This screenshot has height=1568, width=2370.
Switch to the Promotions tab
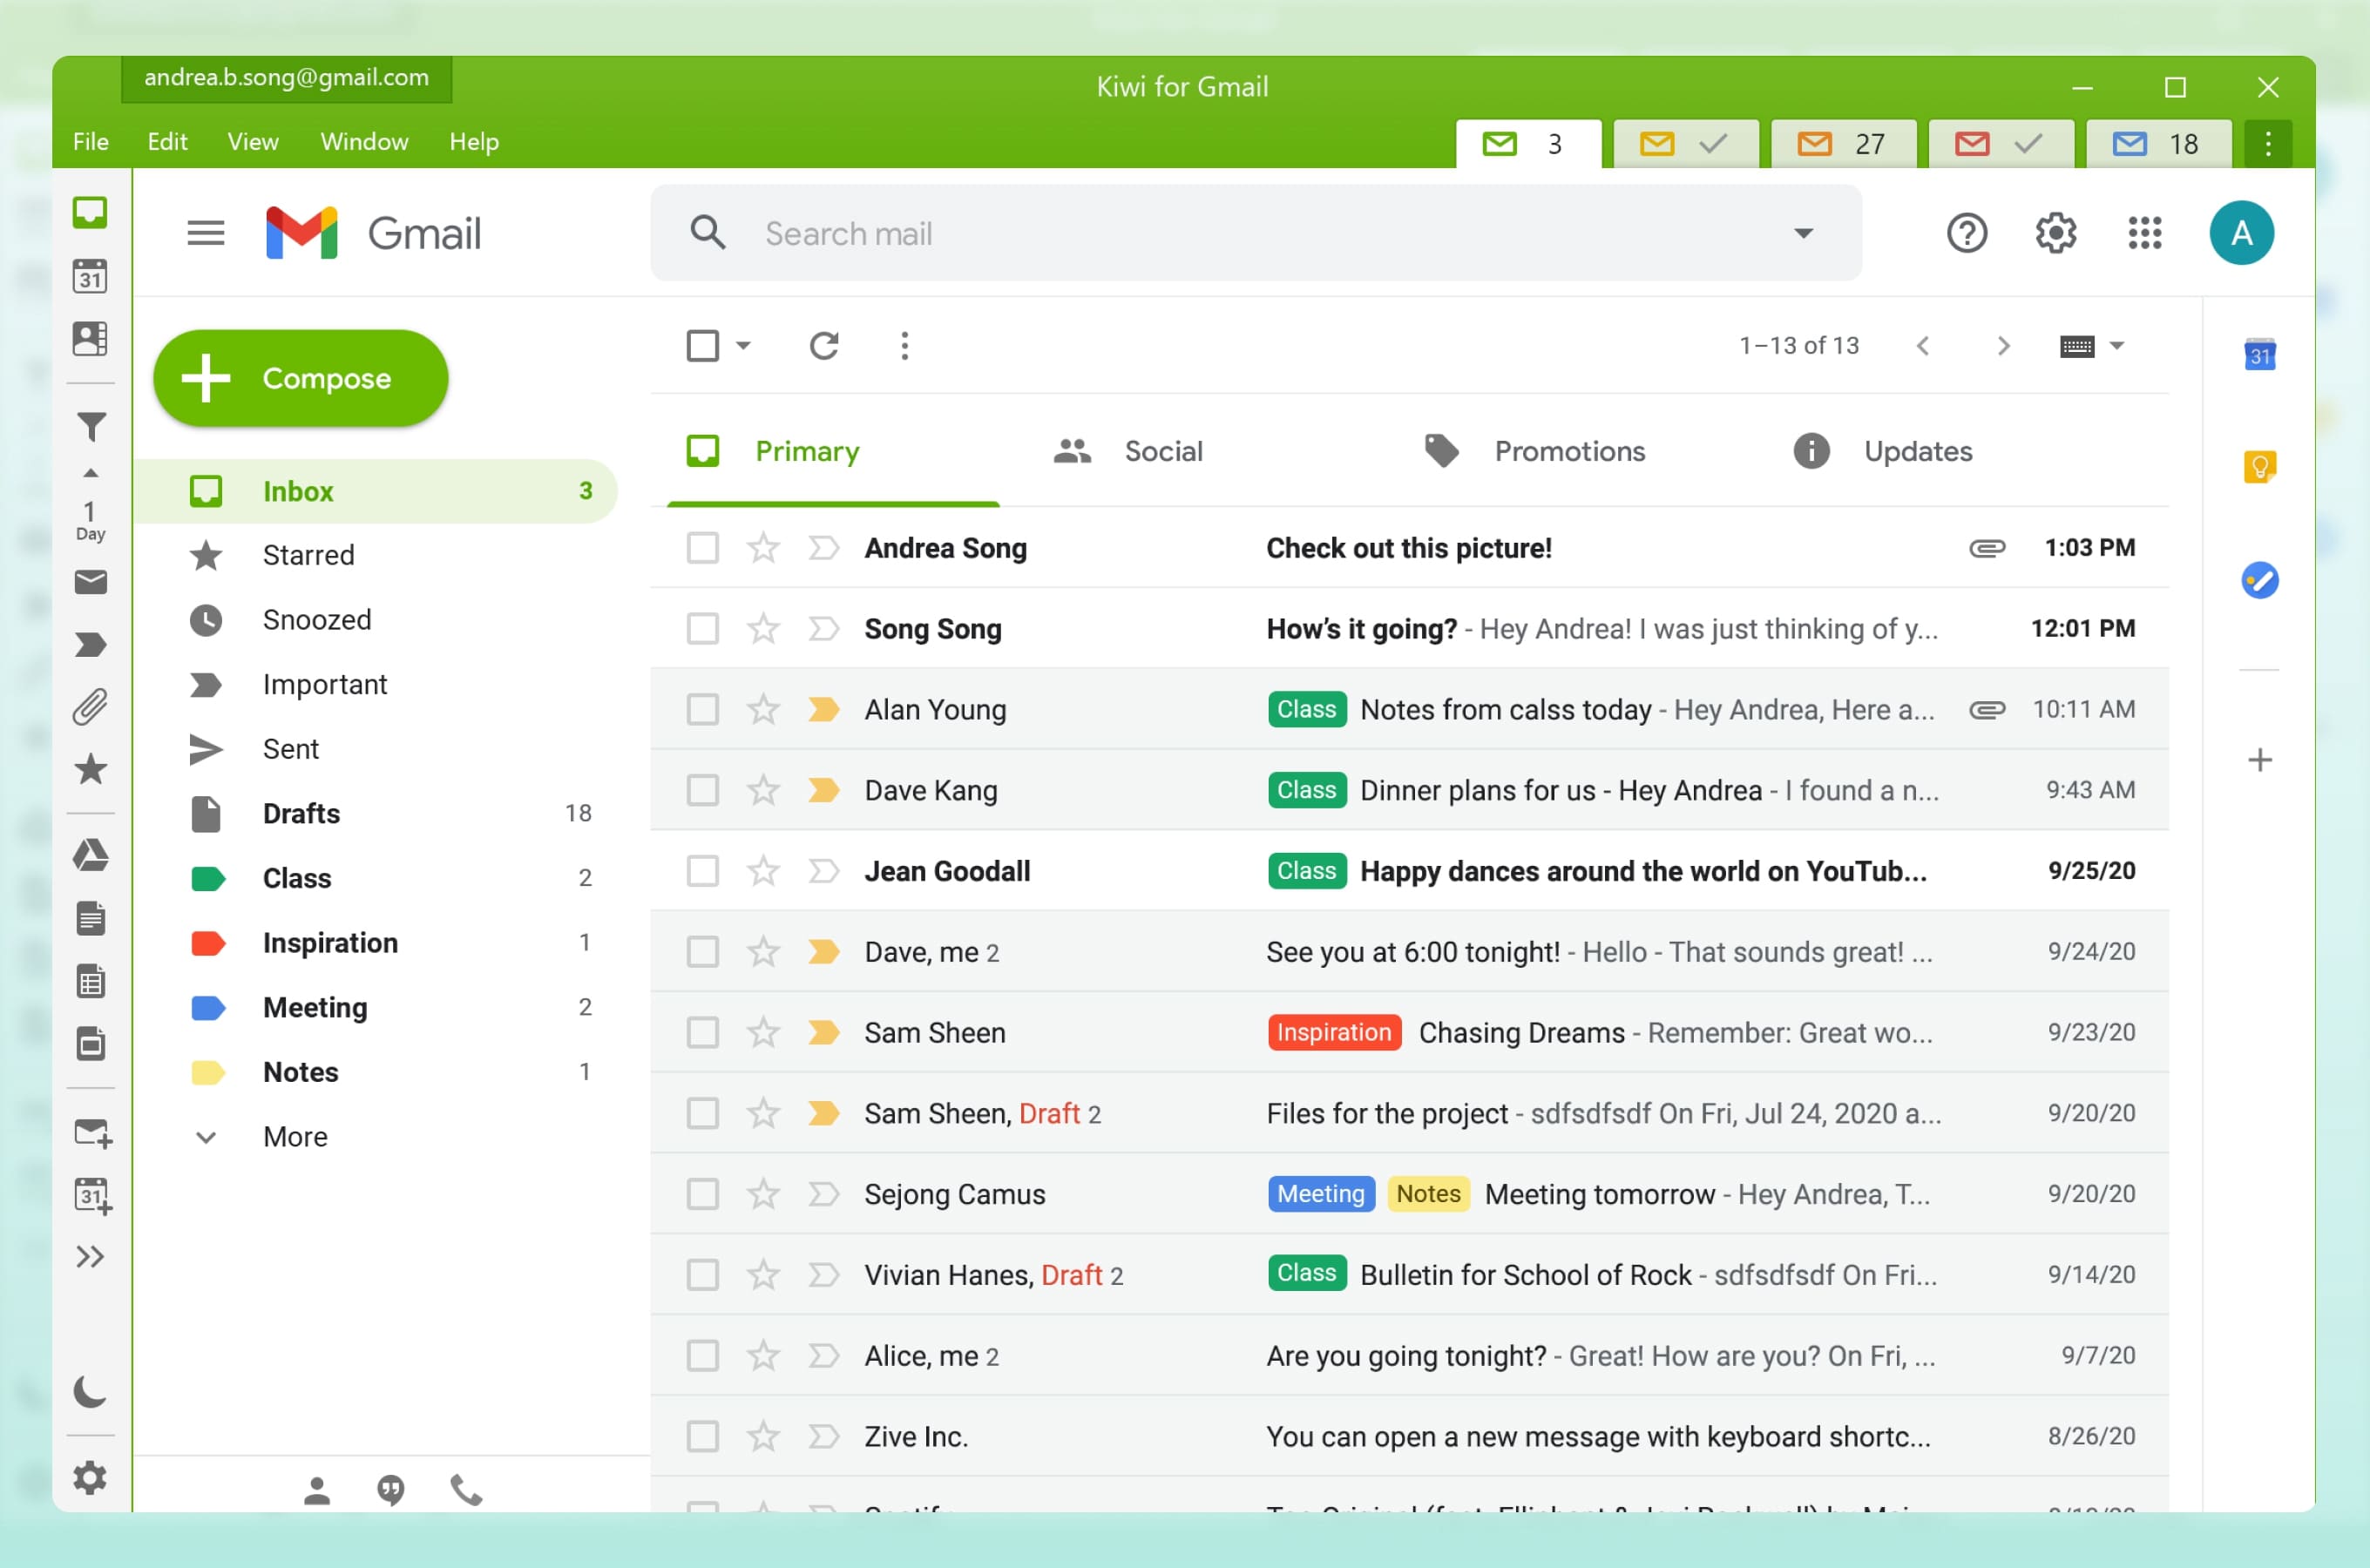point(1569,451)
